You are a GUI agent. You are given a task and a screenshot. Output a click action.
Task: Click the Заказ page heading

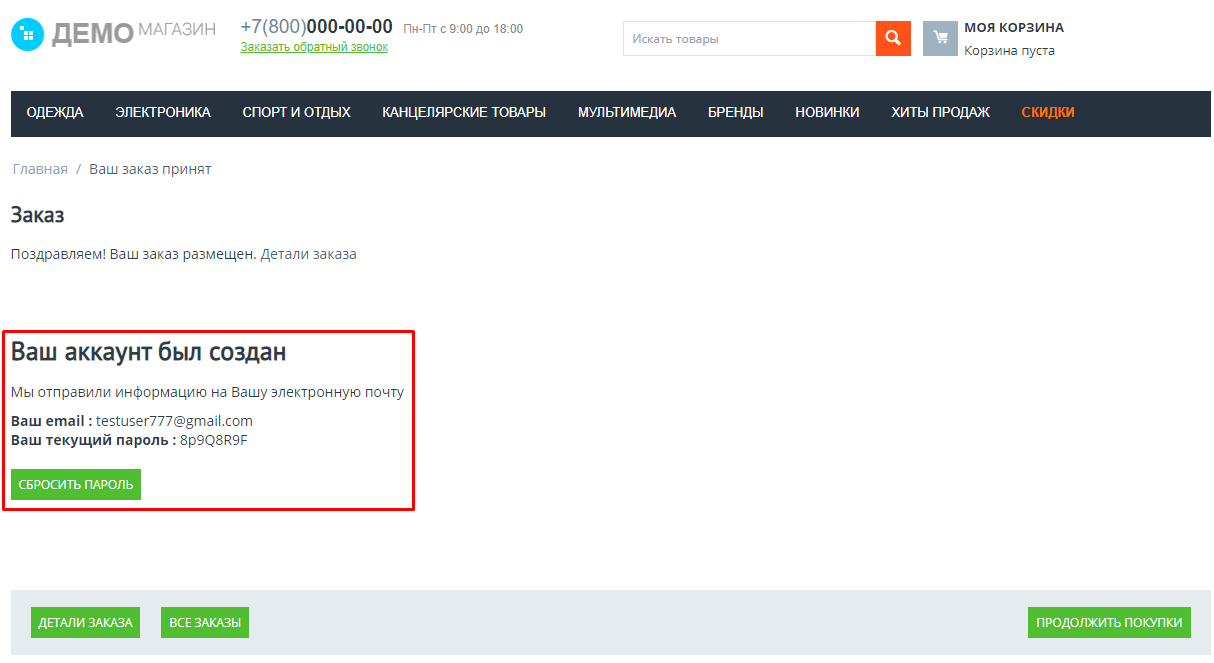(x=38, y=215)
